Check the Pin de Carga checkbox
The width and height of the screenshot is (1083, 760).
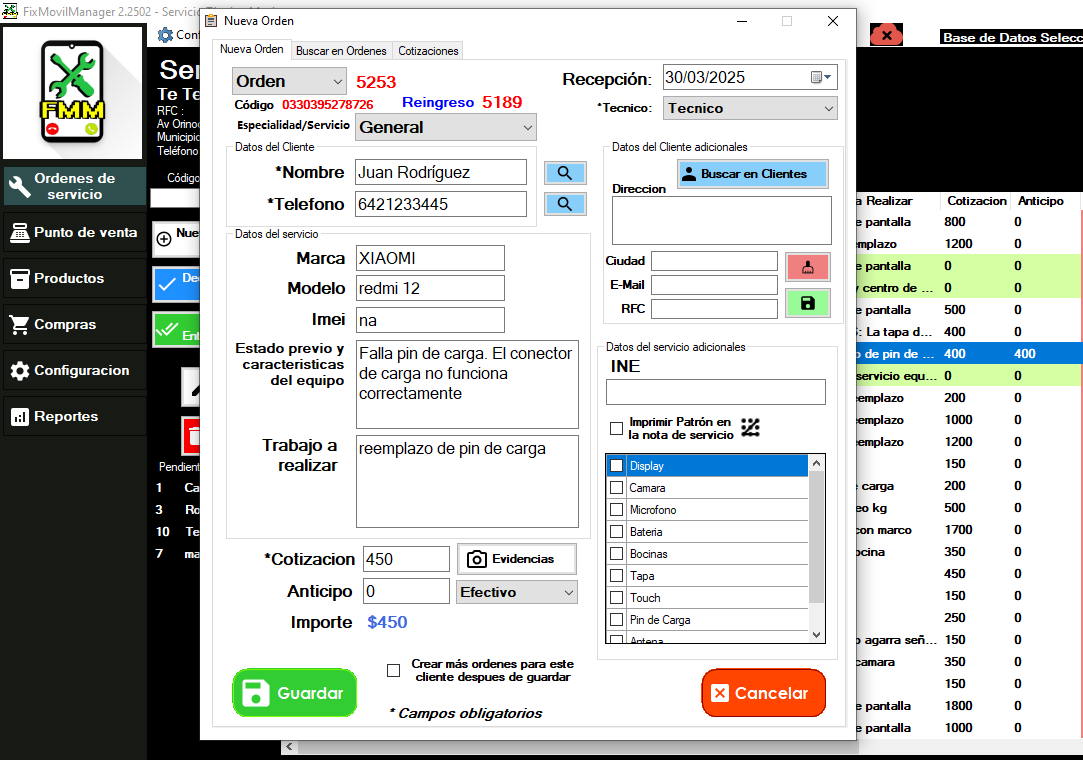pos(617,620)
